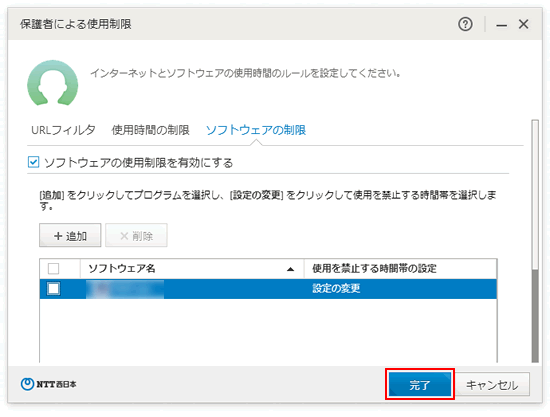Click 使用を禁止する時間帯の設定 column header
This screenshot has height=417, width=550.
tap(400, 269)
